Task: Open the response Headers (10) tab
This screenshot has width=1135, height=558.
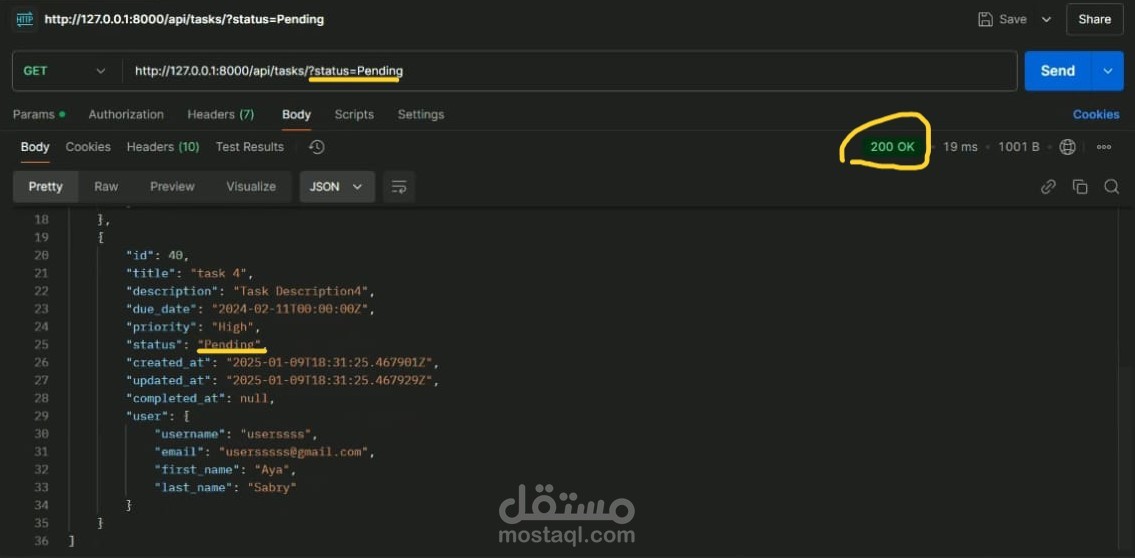Action: 163,147
